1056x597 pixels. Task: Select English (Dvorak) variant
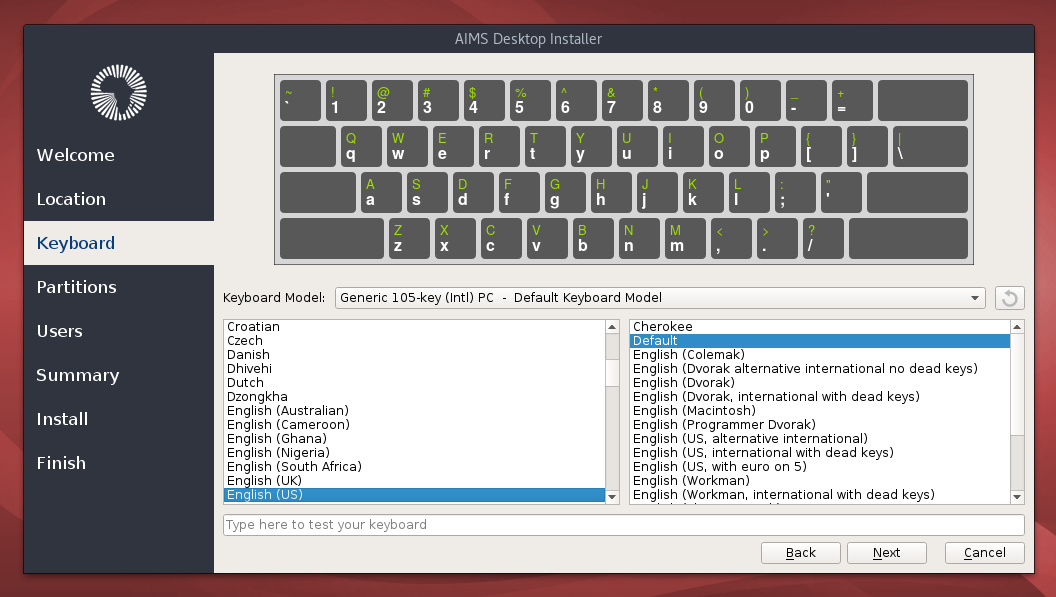click(x=820, y=383)
